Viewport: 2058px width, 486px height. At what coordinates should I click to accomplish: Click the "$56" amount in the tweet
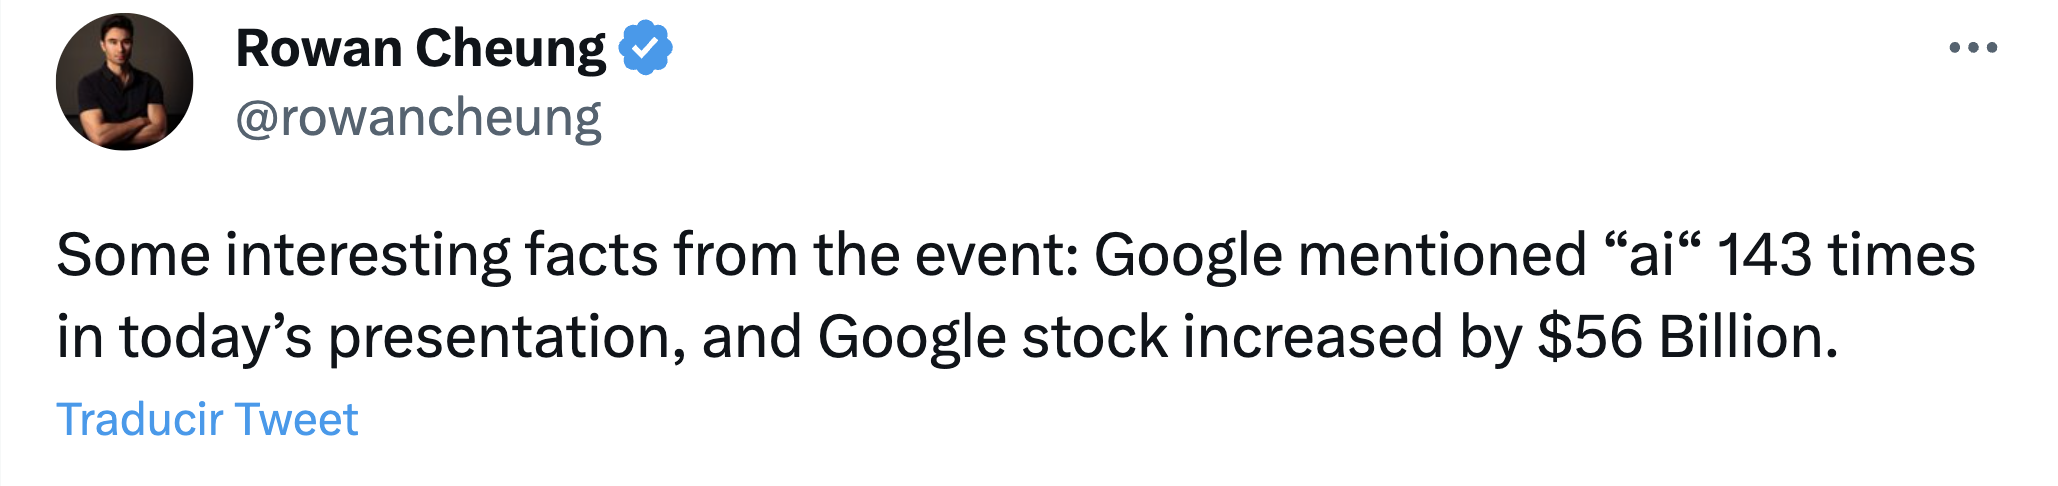coord(1589,337)
